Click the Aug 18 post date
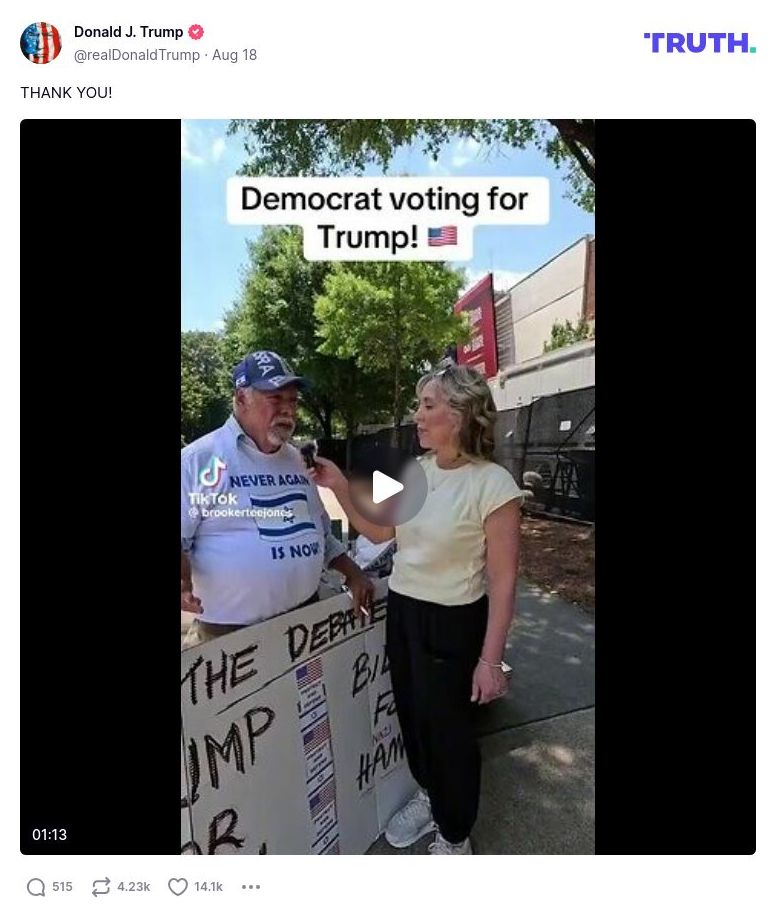The image size is (777, 917). (234, 55)
